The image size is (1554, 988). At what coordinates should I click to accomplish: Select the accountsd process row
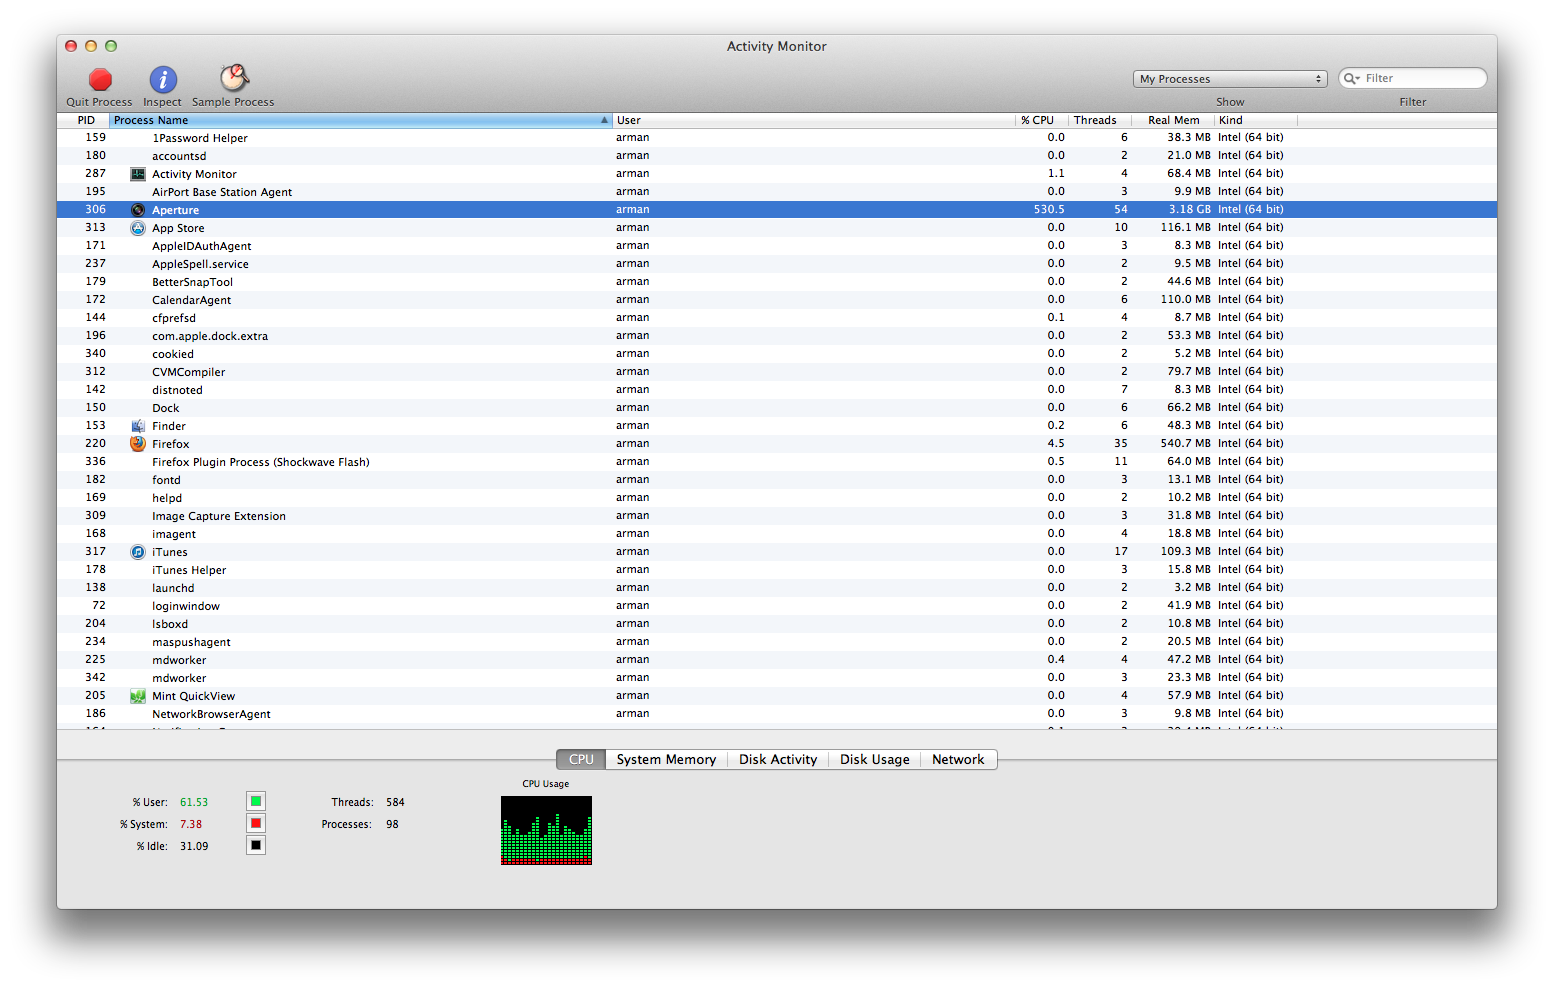[x=777, y=156]
